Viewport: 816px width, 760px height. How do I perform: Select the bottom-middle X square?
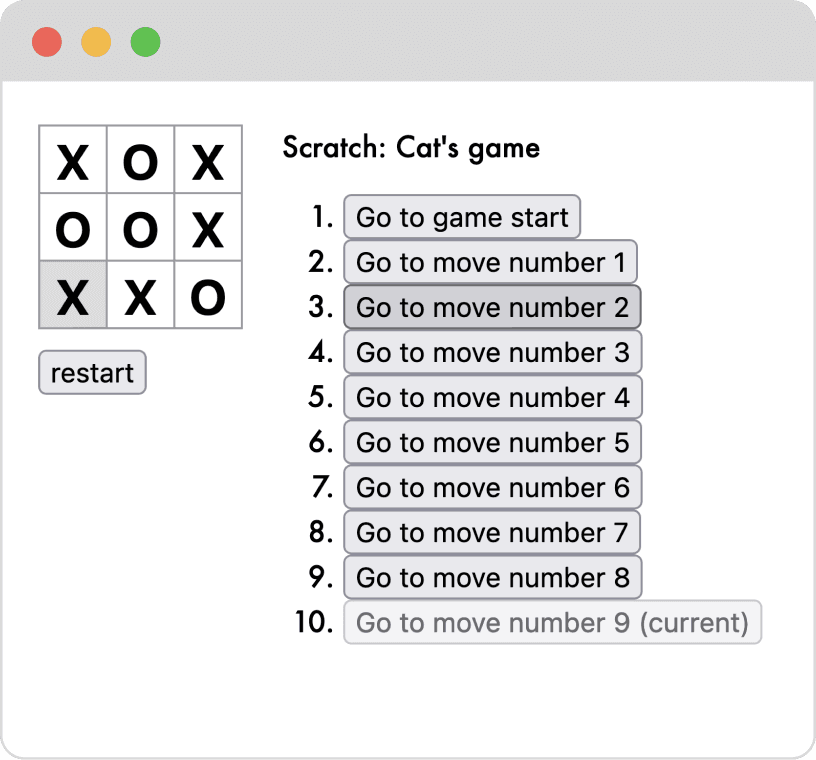click(x=141, y=296)
